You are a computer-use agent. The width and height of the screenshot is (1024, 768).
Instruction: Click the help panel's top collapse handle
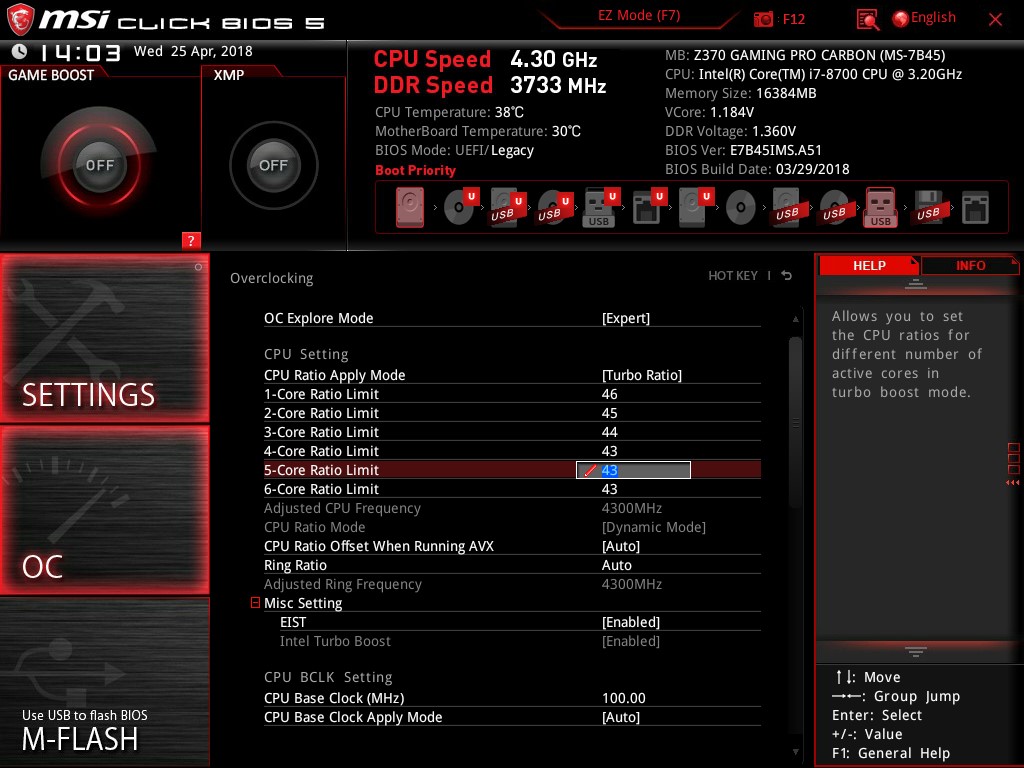916,283
